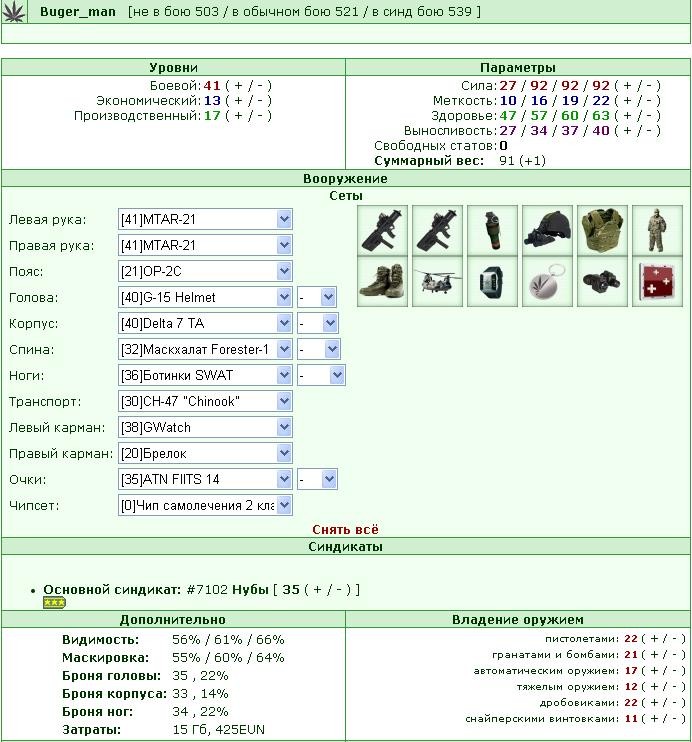Open the Голова G-15 Helmet dropdown

coord(205,298)
